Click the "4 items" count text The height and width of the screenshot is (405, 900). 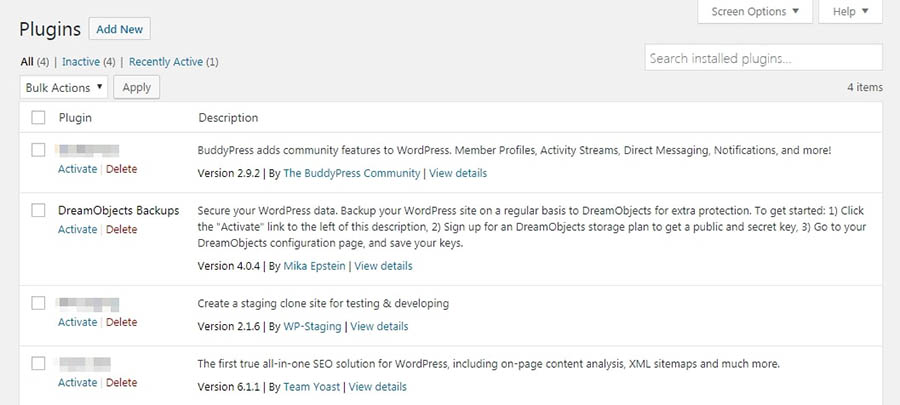[865, 87]
